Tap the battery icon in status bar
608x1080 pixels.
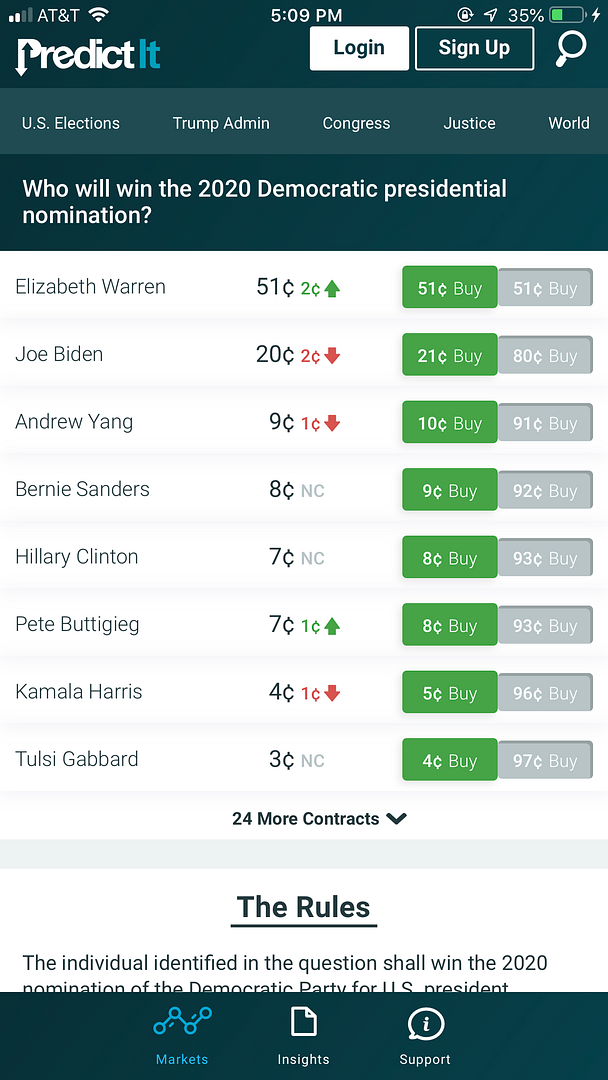[x=569, y=15]
